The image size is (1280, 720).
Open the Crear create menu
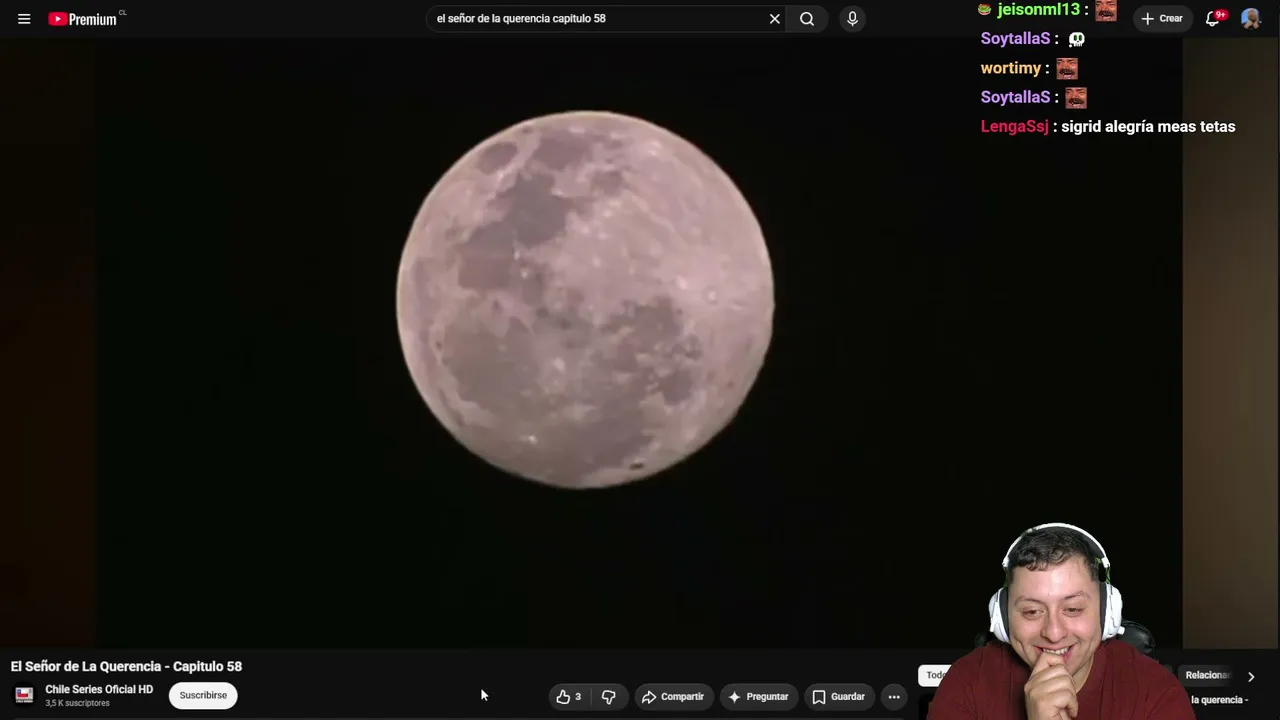[x=1162, y=19]
